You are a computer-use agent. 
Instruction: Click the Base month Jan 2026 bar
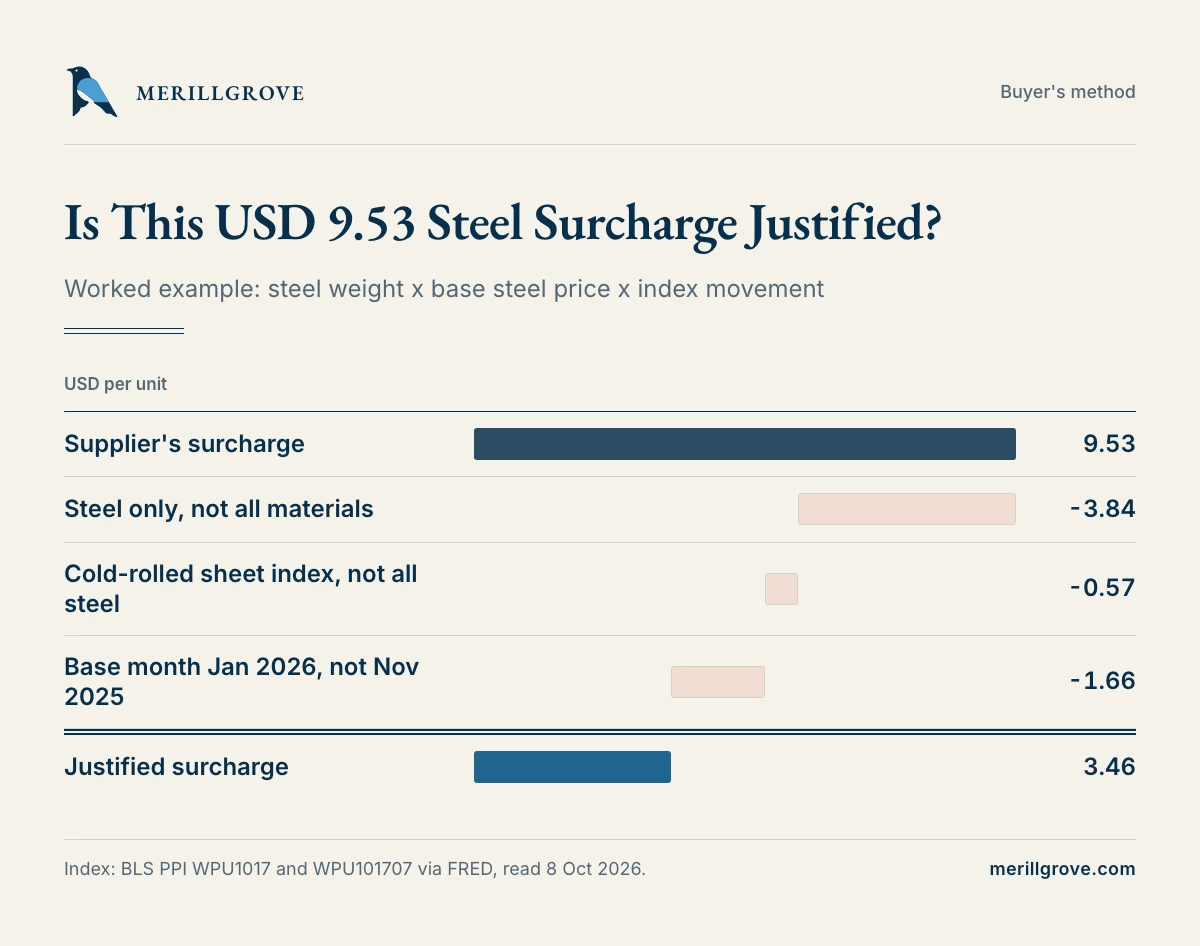718,682
